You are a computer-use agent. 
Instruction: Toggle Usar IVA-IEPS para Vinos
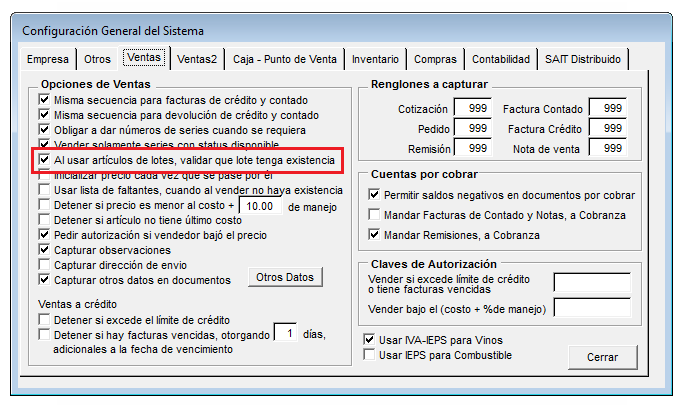(369, 340)
